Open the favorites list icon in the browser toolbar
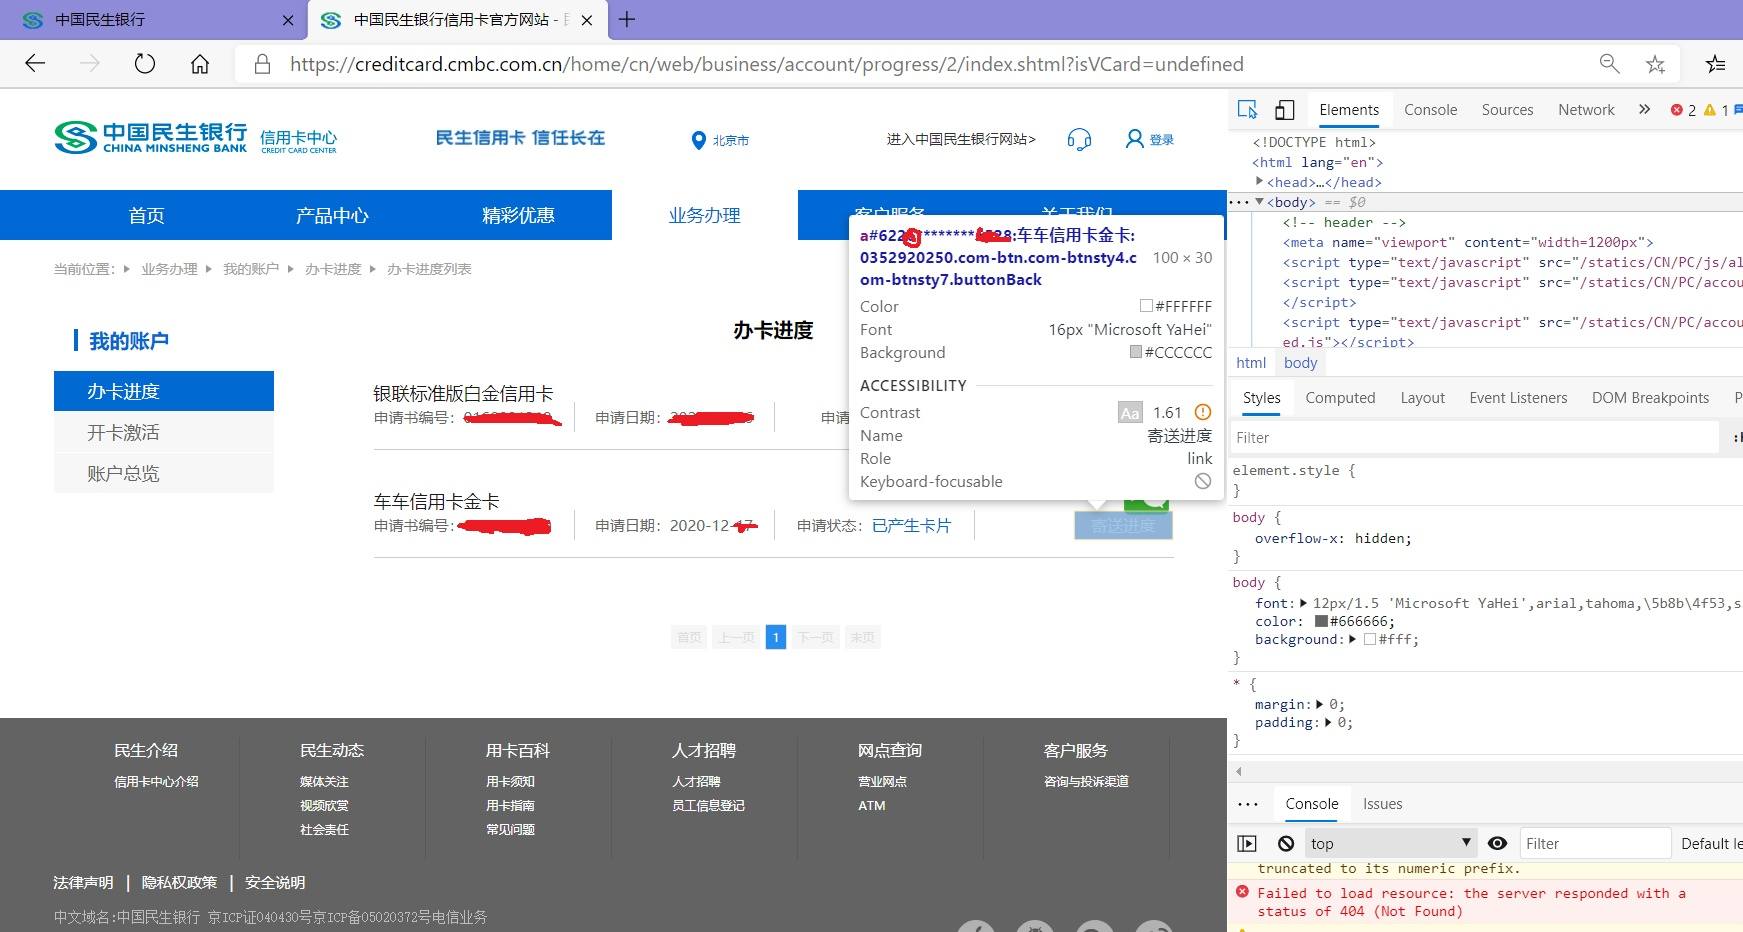The image size is (1743, 932). [1716, 64]
